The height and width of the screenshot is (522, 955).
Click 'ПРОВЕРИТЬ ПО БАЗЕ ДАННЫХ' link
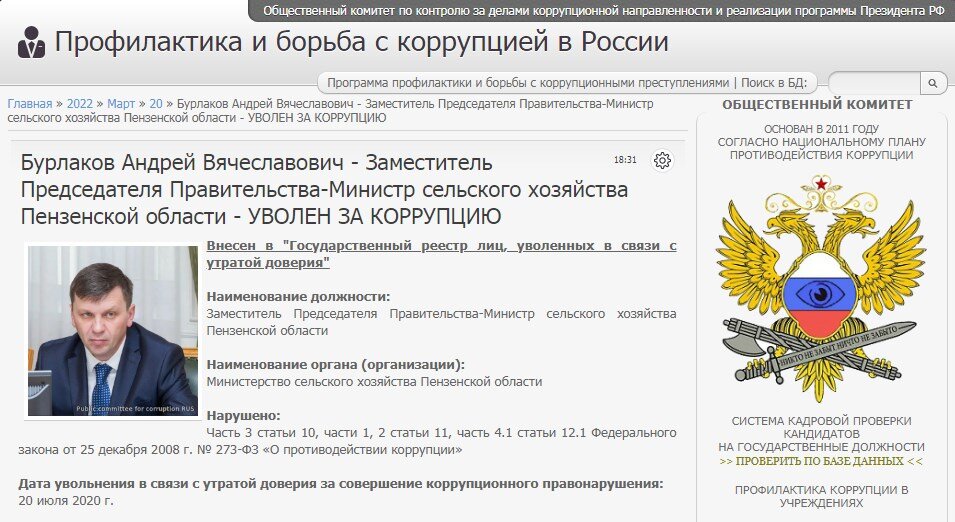tap(821, 461)
